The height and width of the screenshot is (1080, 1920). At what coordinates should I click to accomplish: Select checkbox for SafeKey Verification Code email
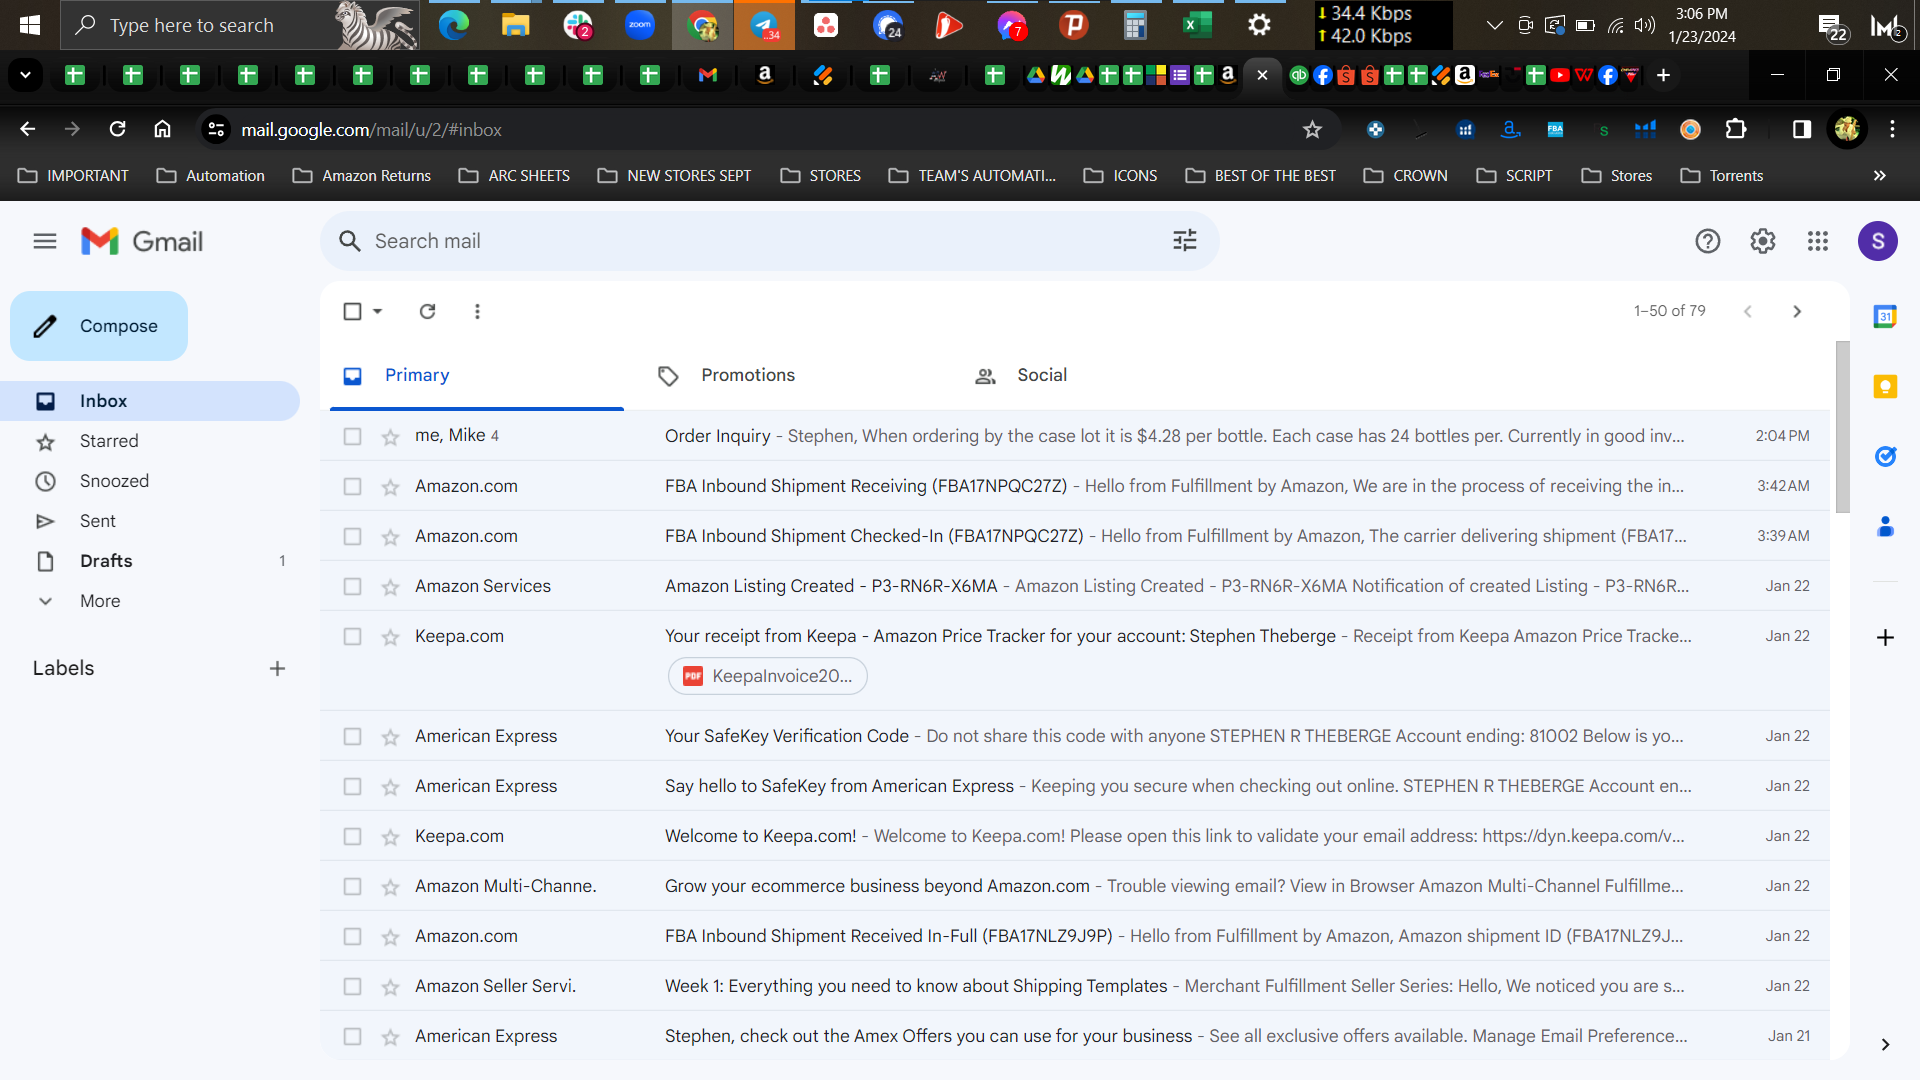352,736
